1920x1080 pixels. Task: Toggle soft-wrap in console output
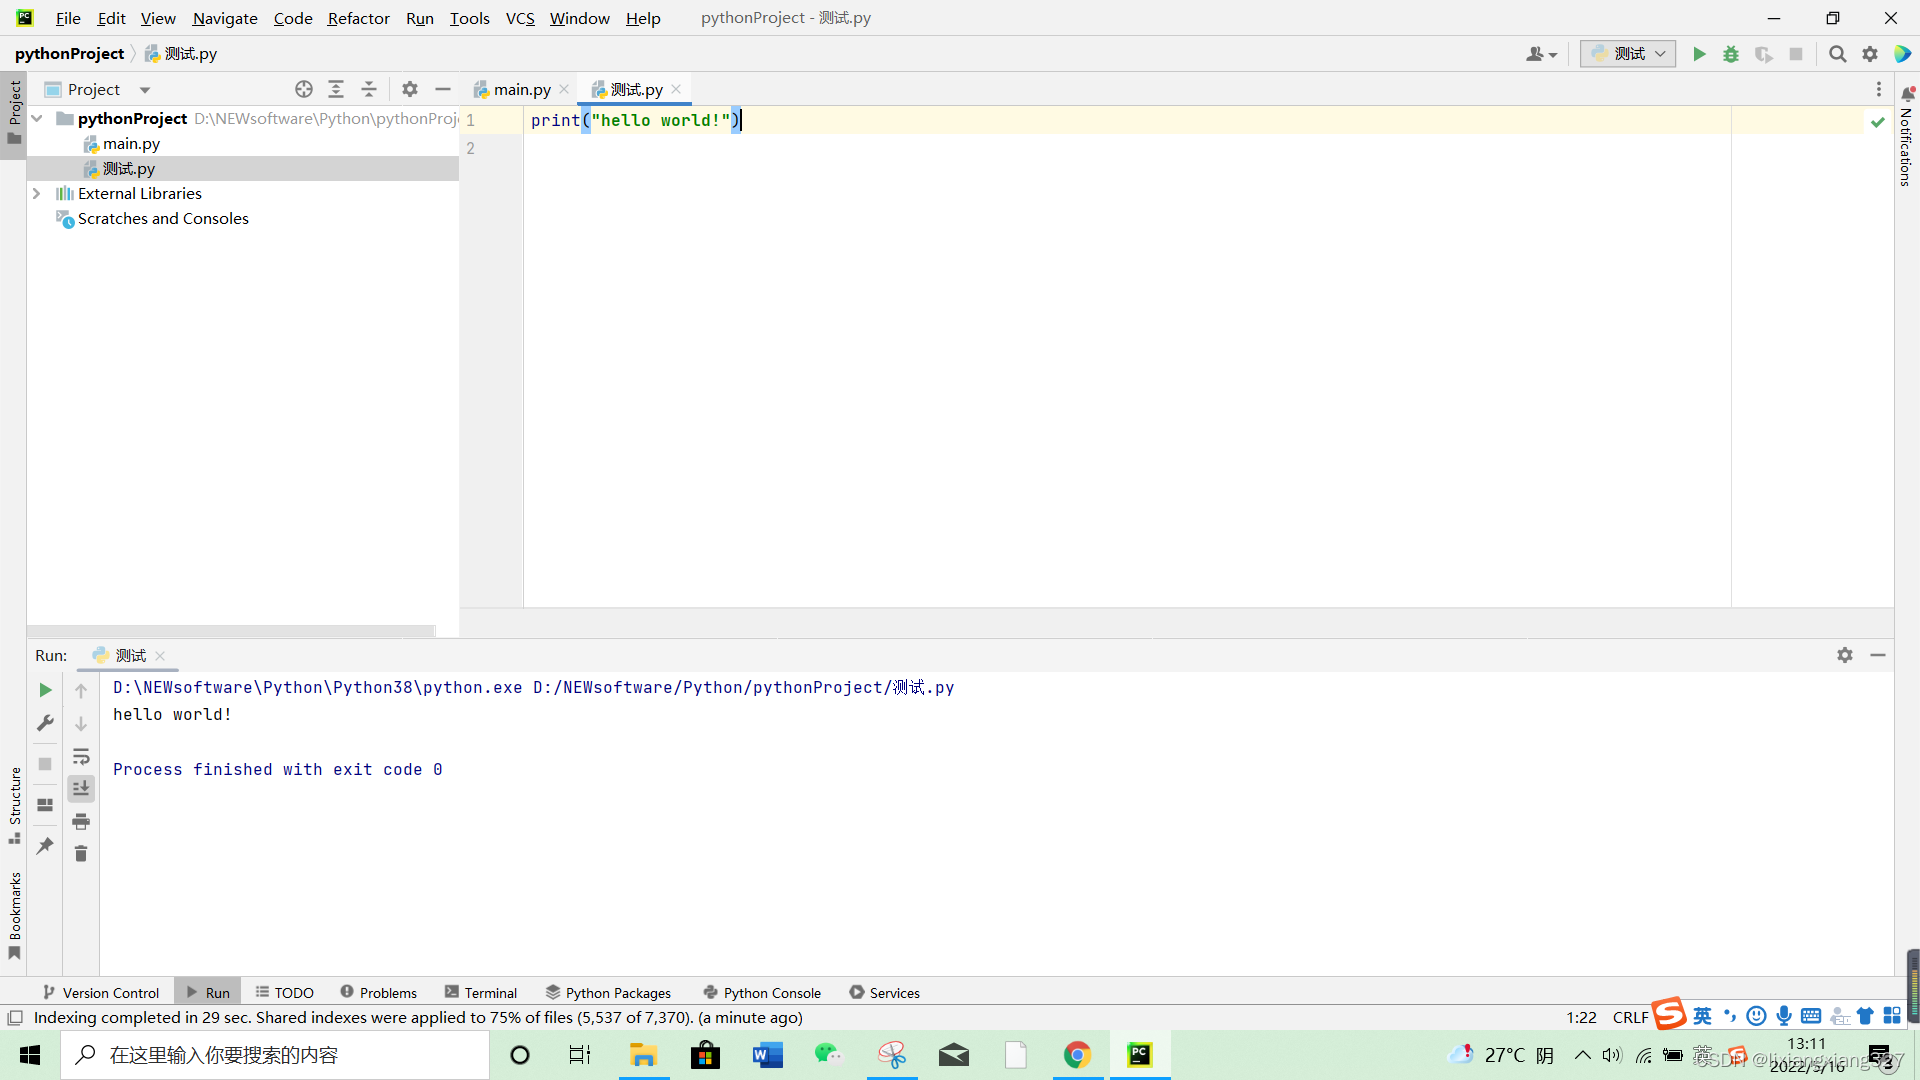tap(81, 757)
